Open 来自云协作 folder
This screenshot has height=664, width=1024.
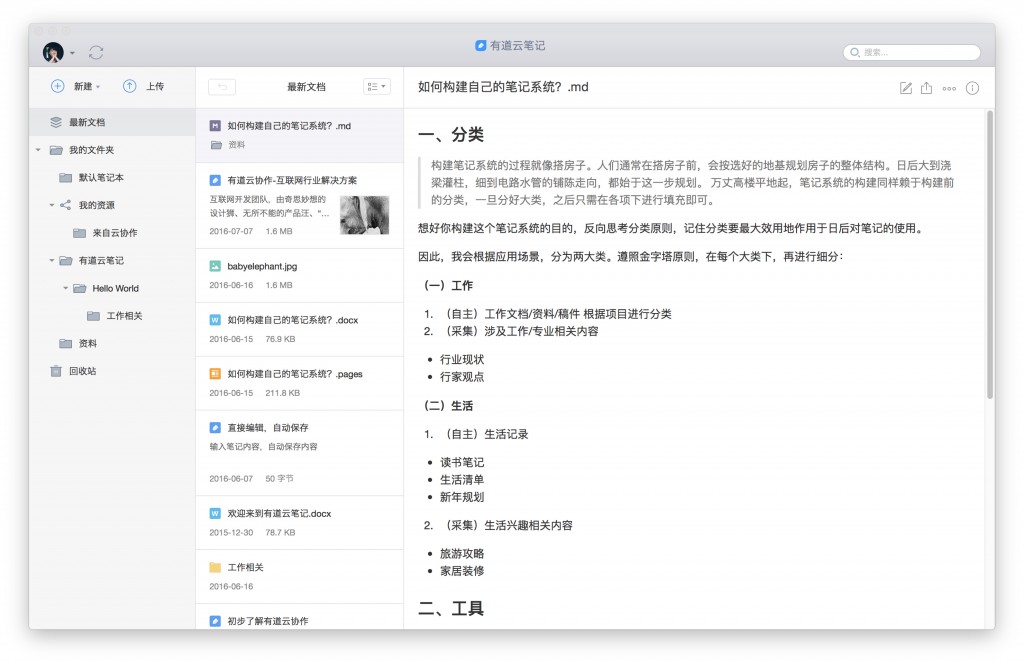tap(114, 233)
